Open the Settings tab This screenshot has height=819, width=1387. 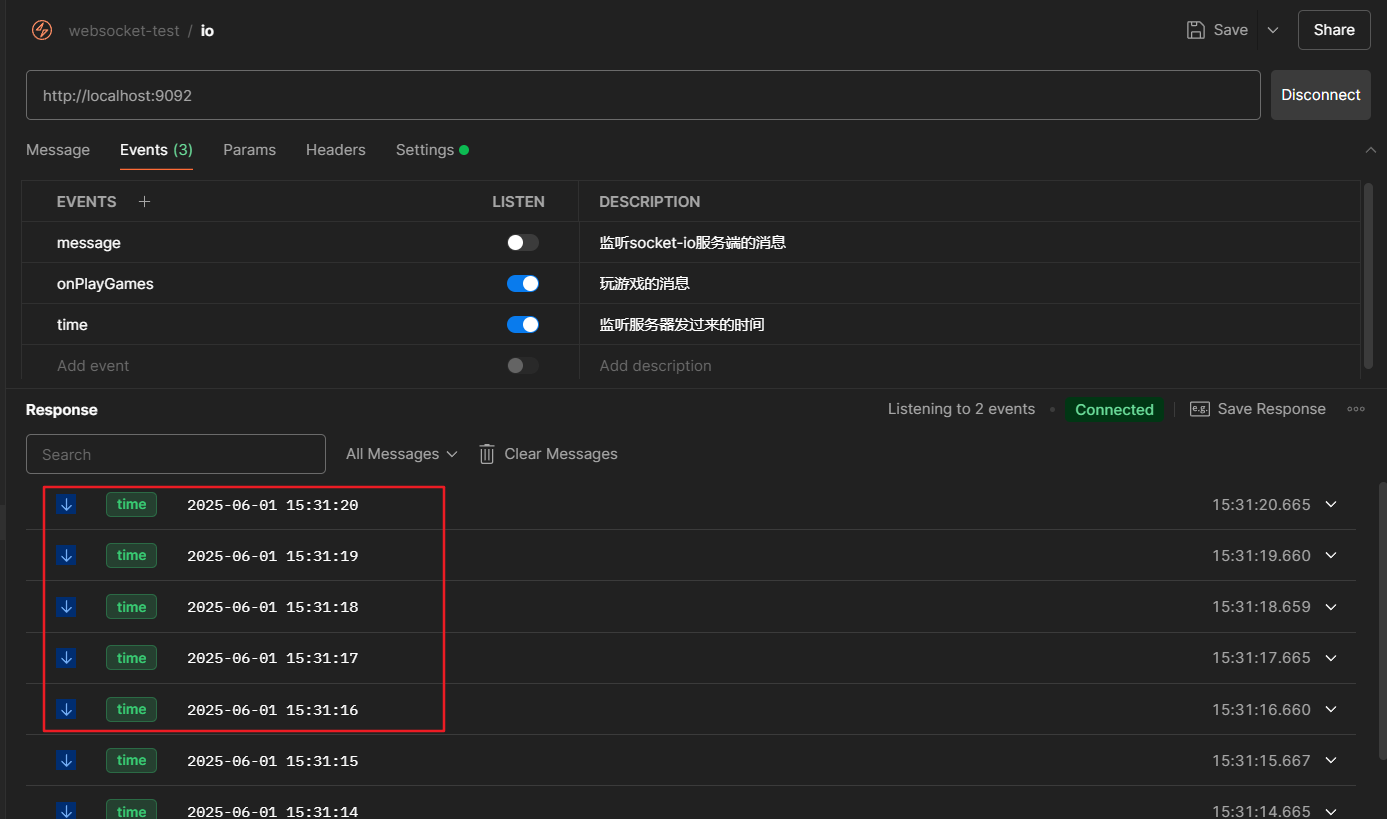tap(425, 149)
